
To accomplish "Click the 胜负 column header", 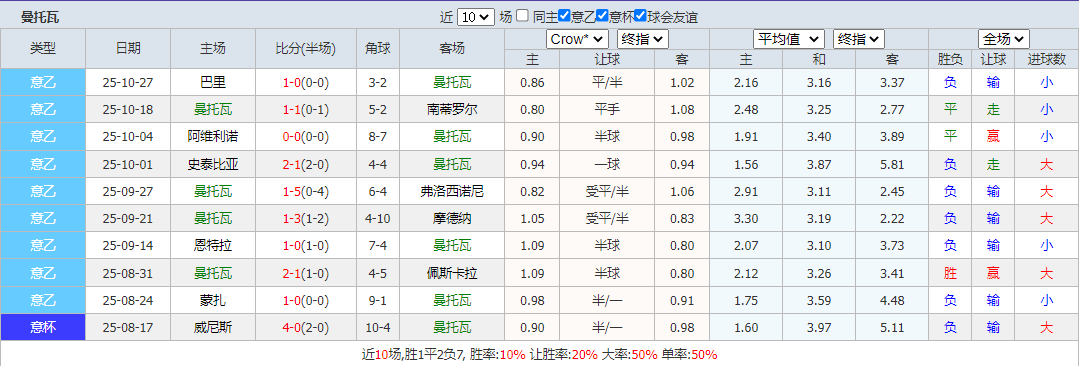I will (951, 60).
